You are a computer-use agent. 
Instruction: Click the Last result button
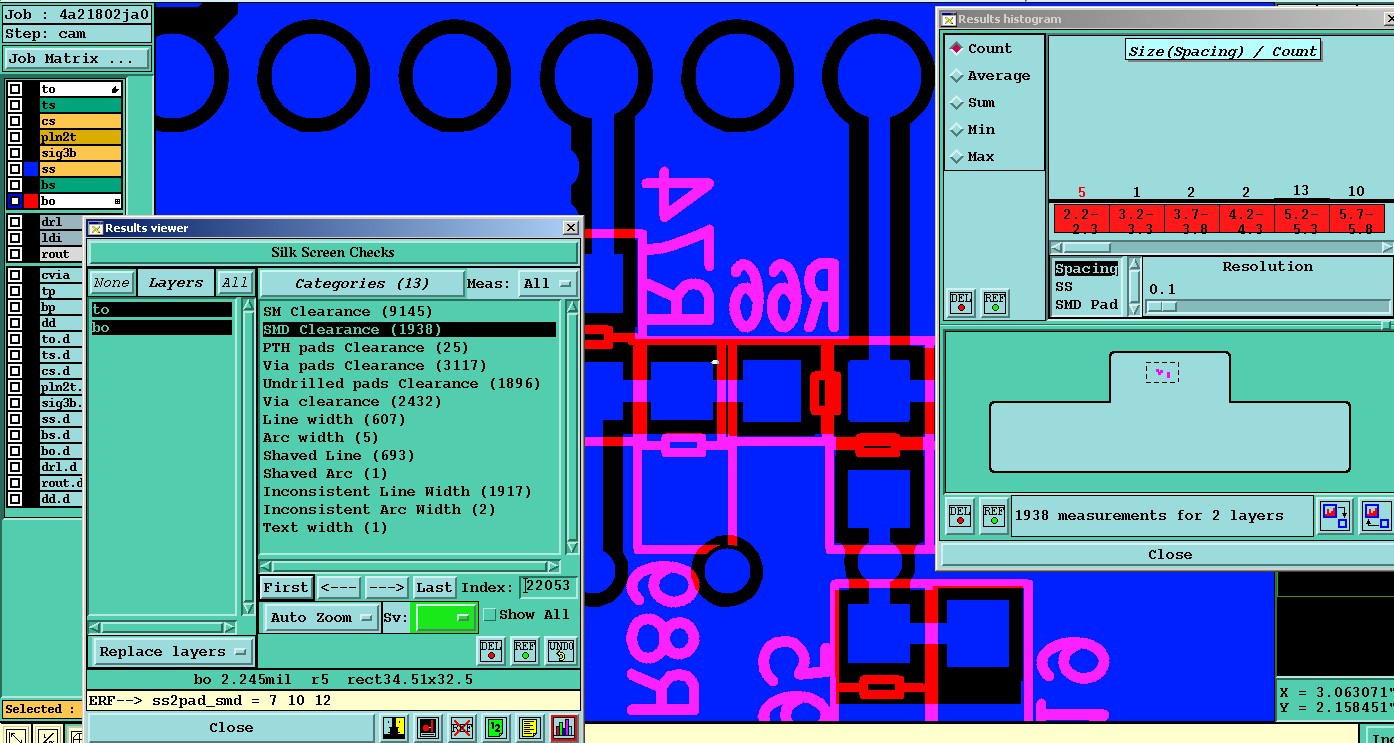coord(434,587)
